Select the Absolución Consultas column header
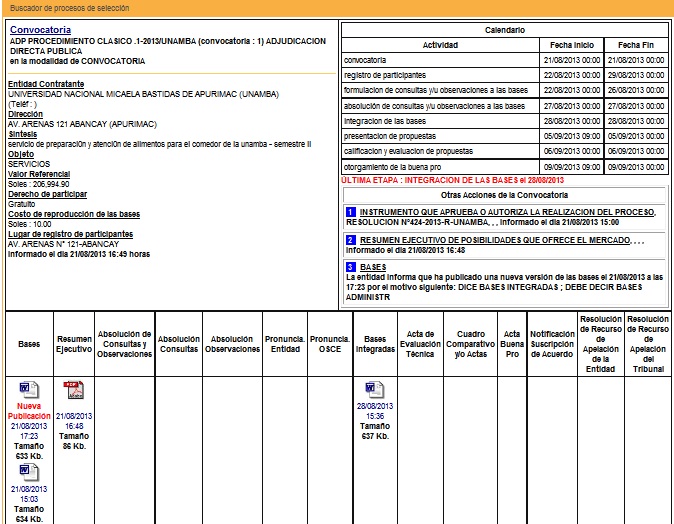This screenshot has height=524, width=674. tap(179, 344)
